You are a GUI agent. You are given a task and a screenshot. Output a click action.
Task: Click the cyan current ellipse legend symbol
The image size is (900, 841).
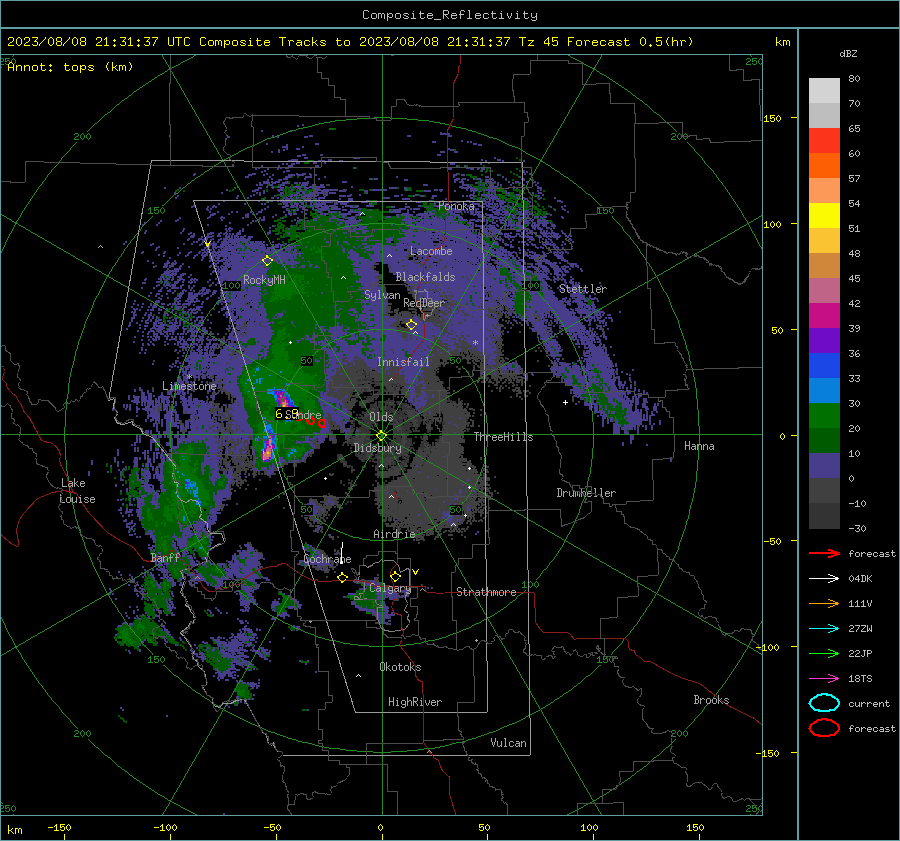[824, 703]
